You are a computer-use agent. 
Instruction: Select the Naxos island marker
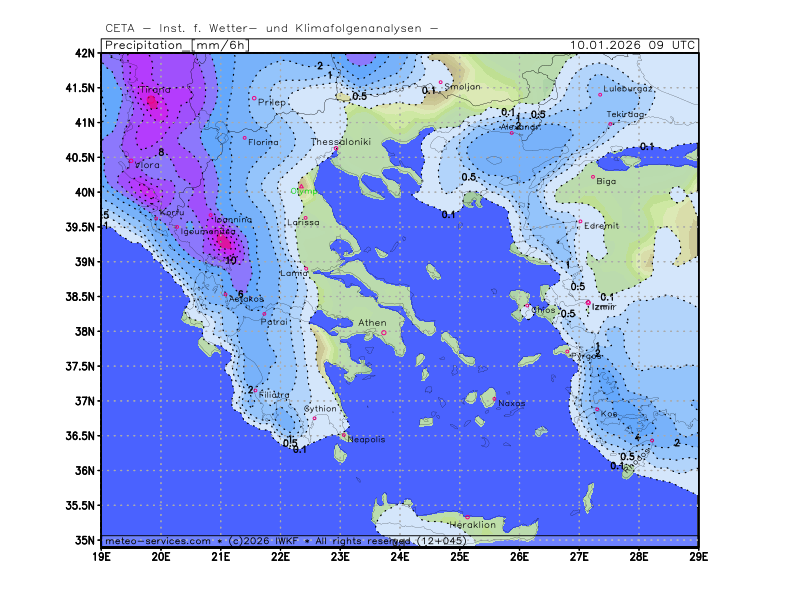(x=494, y=398)
